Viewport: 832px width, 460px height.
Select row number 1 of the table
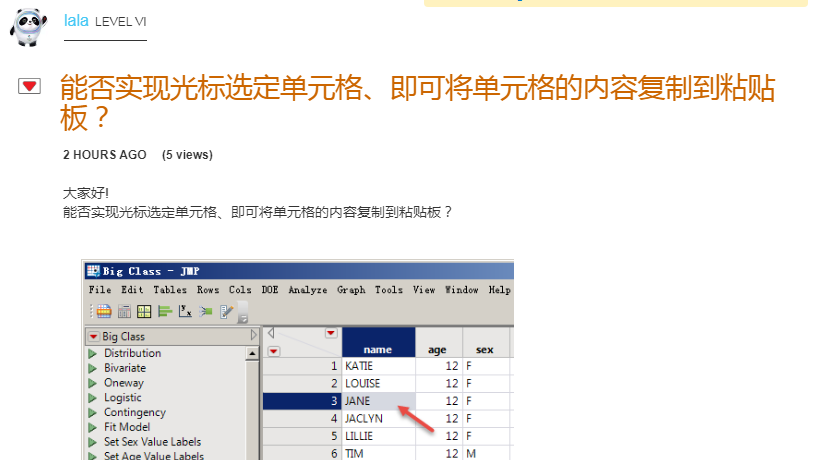pos(302,366)
